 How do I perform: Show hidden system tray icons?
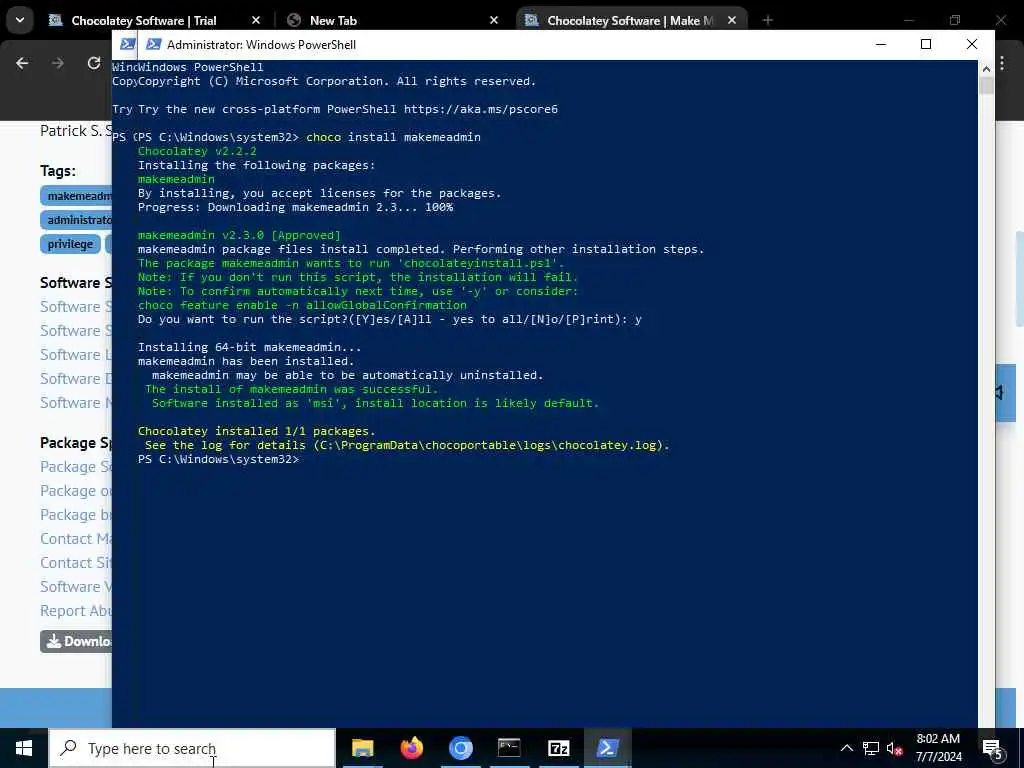pos(846,748)
